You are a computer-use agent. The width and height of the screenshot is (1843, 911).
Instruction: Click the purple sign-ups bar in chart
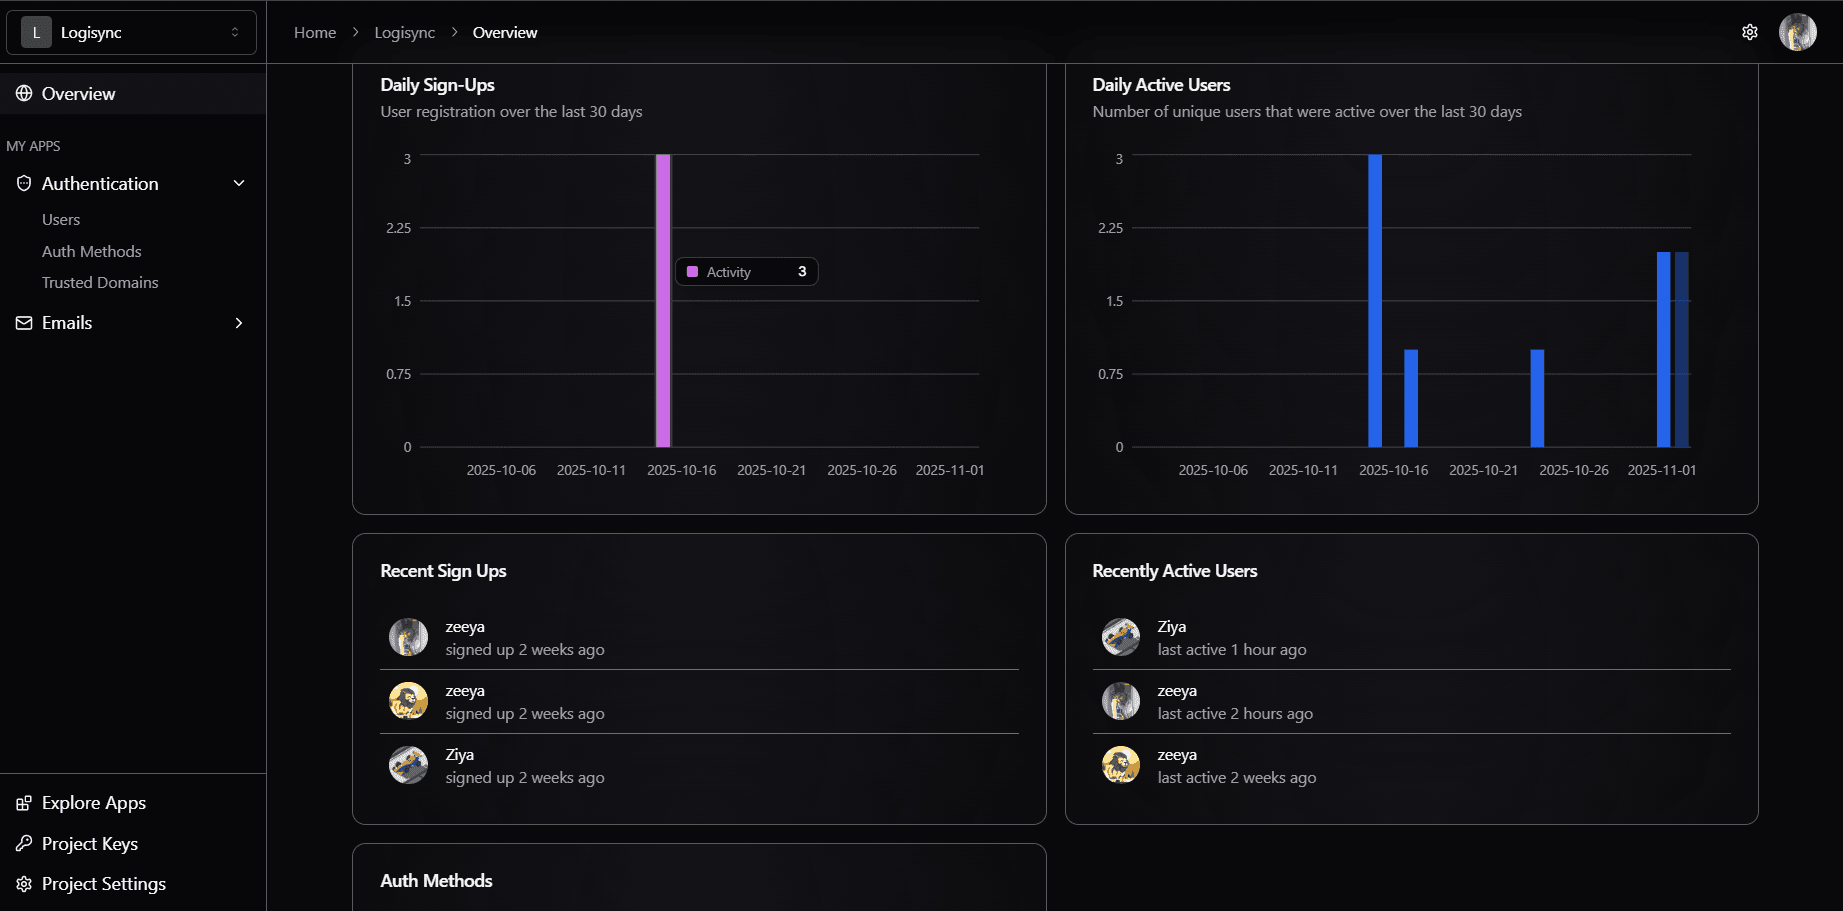663,300
